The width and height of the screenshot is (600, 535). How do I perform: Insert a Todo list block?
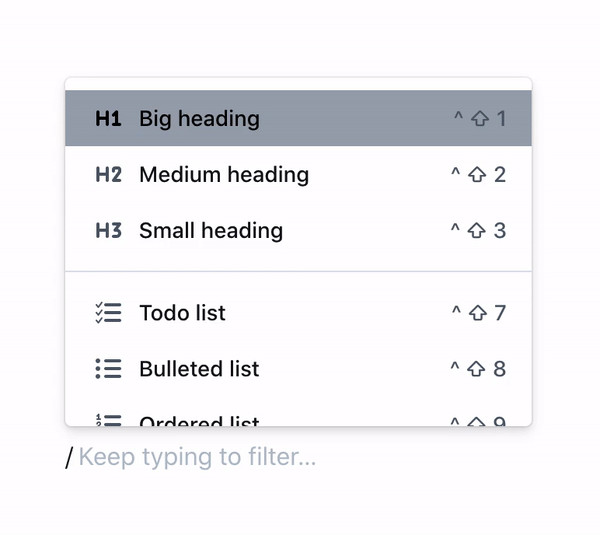point(298,313)
